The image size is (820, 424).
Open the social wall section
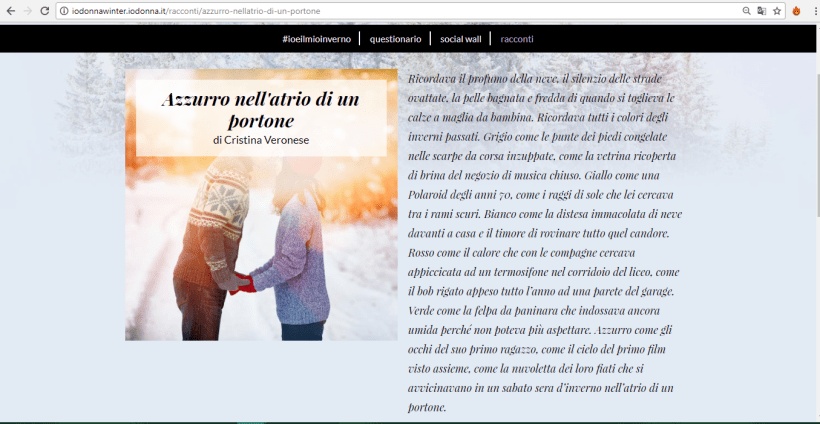(461, 39)
